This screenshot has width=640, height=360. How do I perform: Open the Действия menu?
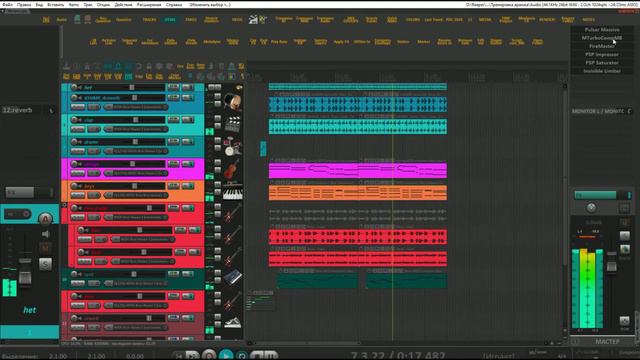pyautogui.click(x=123, y=4)
